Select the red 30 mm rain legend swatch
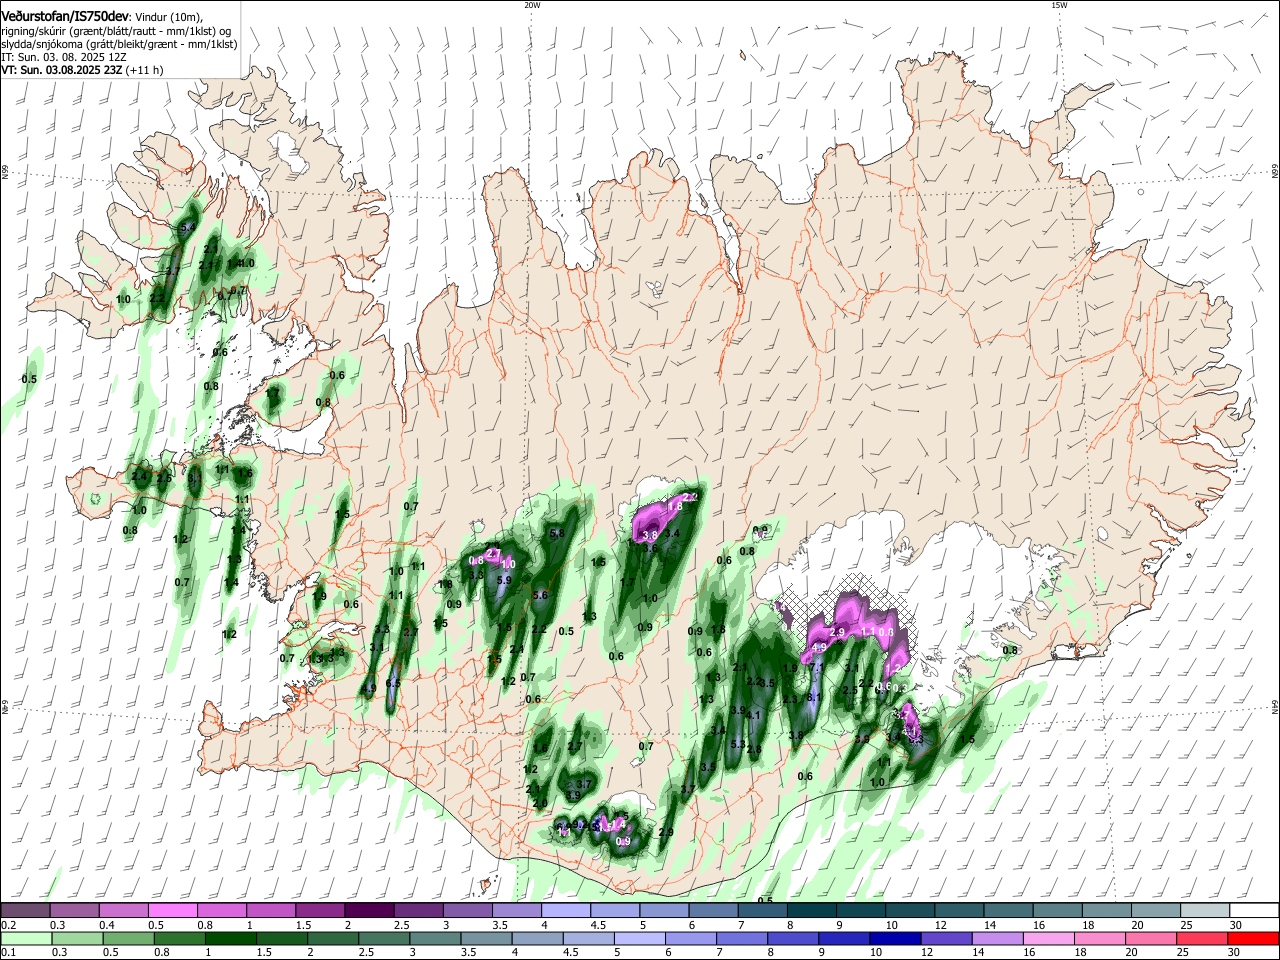Image resolution: width=1280 pixels, height=960 pixels. click(1255, 938)
